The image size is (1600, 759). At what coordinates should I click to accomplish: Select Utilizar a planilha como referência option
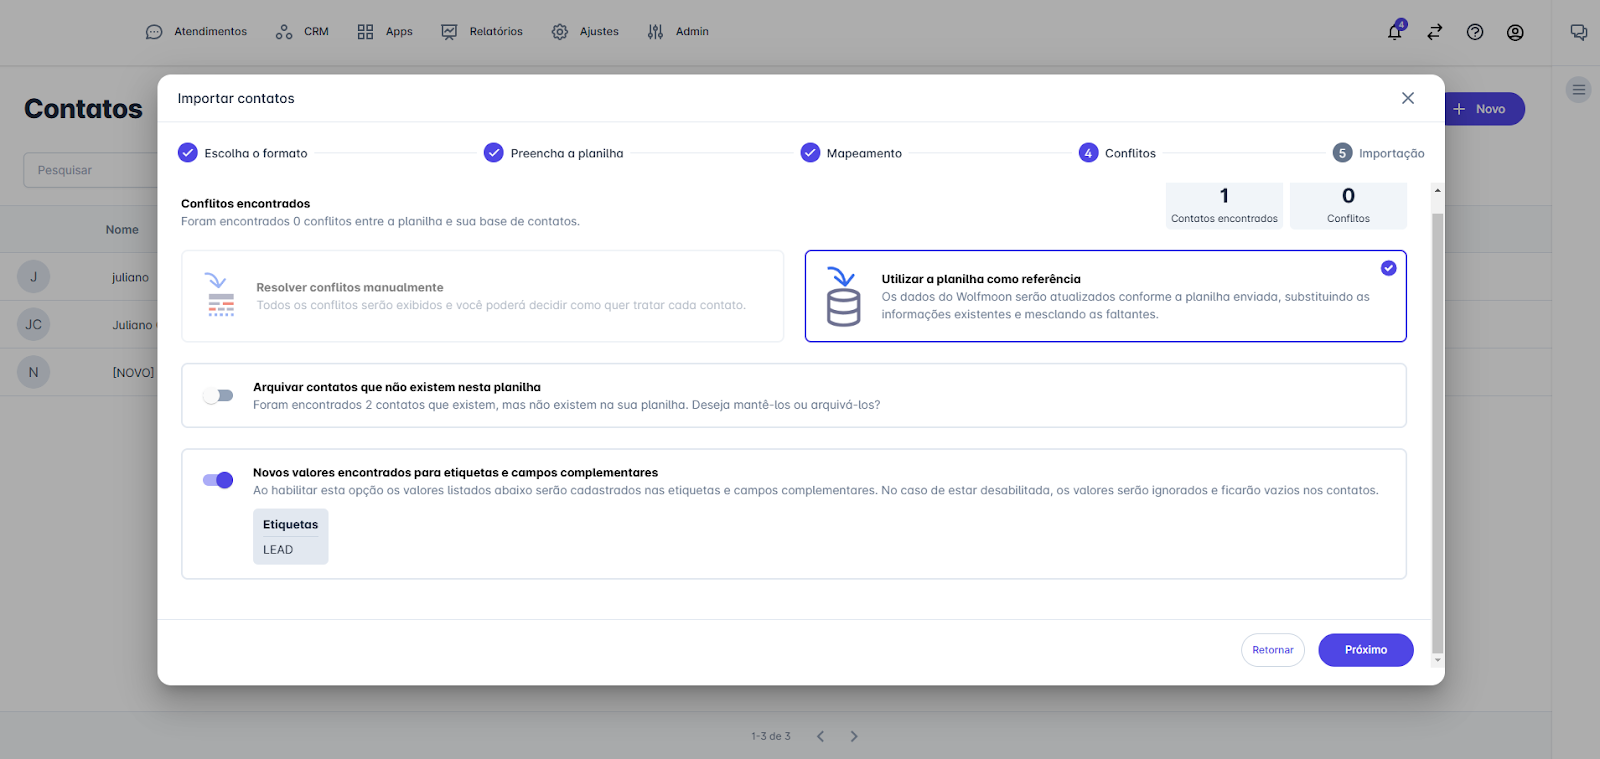click(1105, 296)
